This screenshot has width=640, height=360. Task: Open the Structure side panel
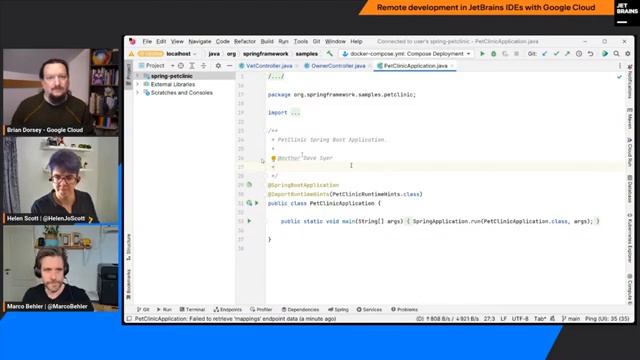coord(129,247)
